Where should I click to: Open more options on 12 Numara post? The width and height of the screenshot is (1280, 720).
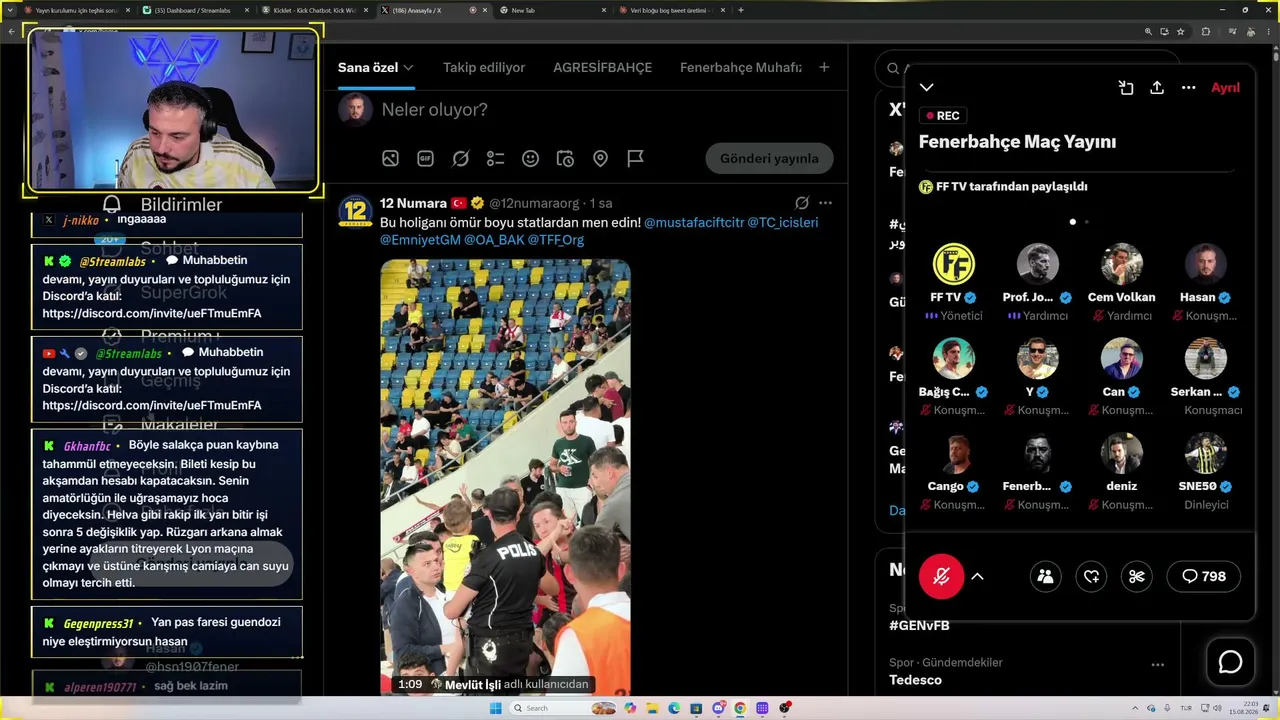[825, 203]
